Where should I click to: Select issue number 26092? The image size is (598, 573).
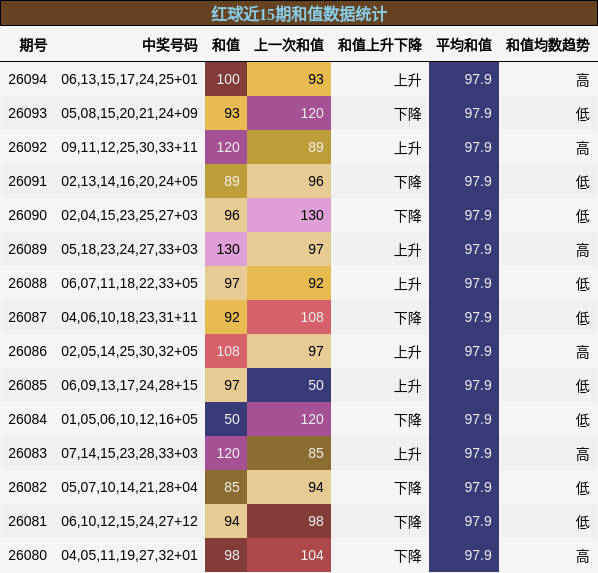(27, 147)
